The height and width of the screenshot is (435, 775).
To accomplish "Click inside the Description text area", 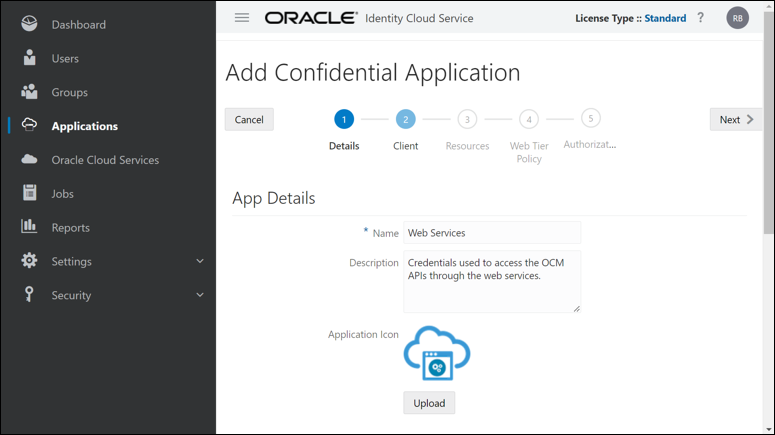I will 492,282.
